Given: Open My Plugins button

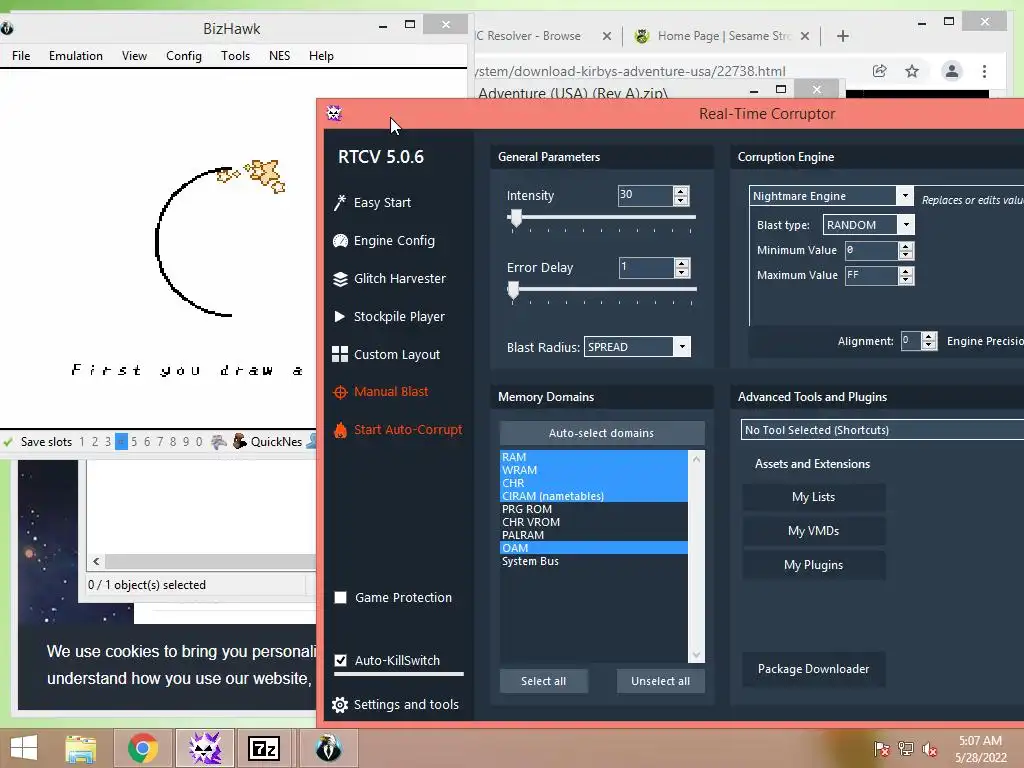Looking at the screenshot, I should [x=814, y=565].
